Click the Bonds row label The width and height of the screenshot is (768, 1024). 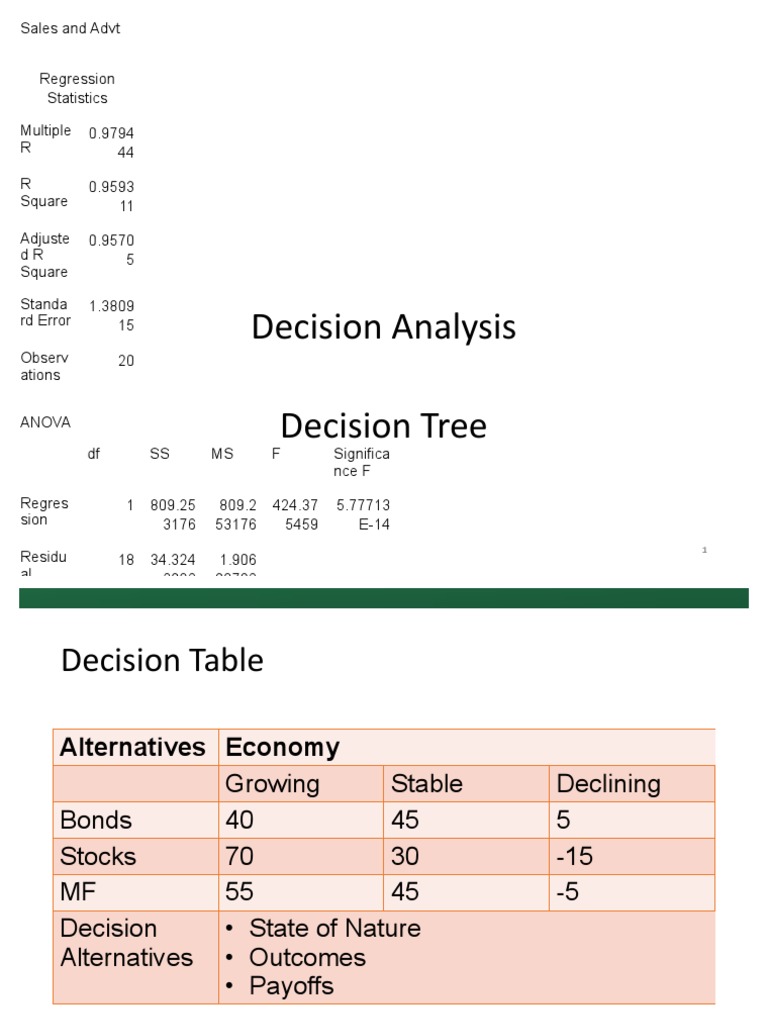pos(96,820)
